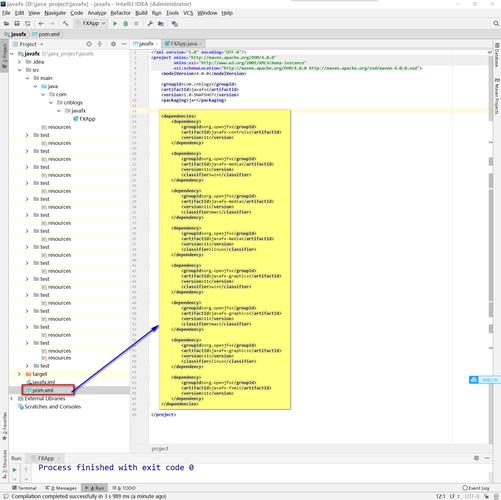Collapse the main folder

click(x=27, y=78)
